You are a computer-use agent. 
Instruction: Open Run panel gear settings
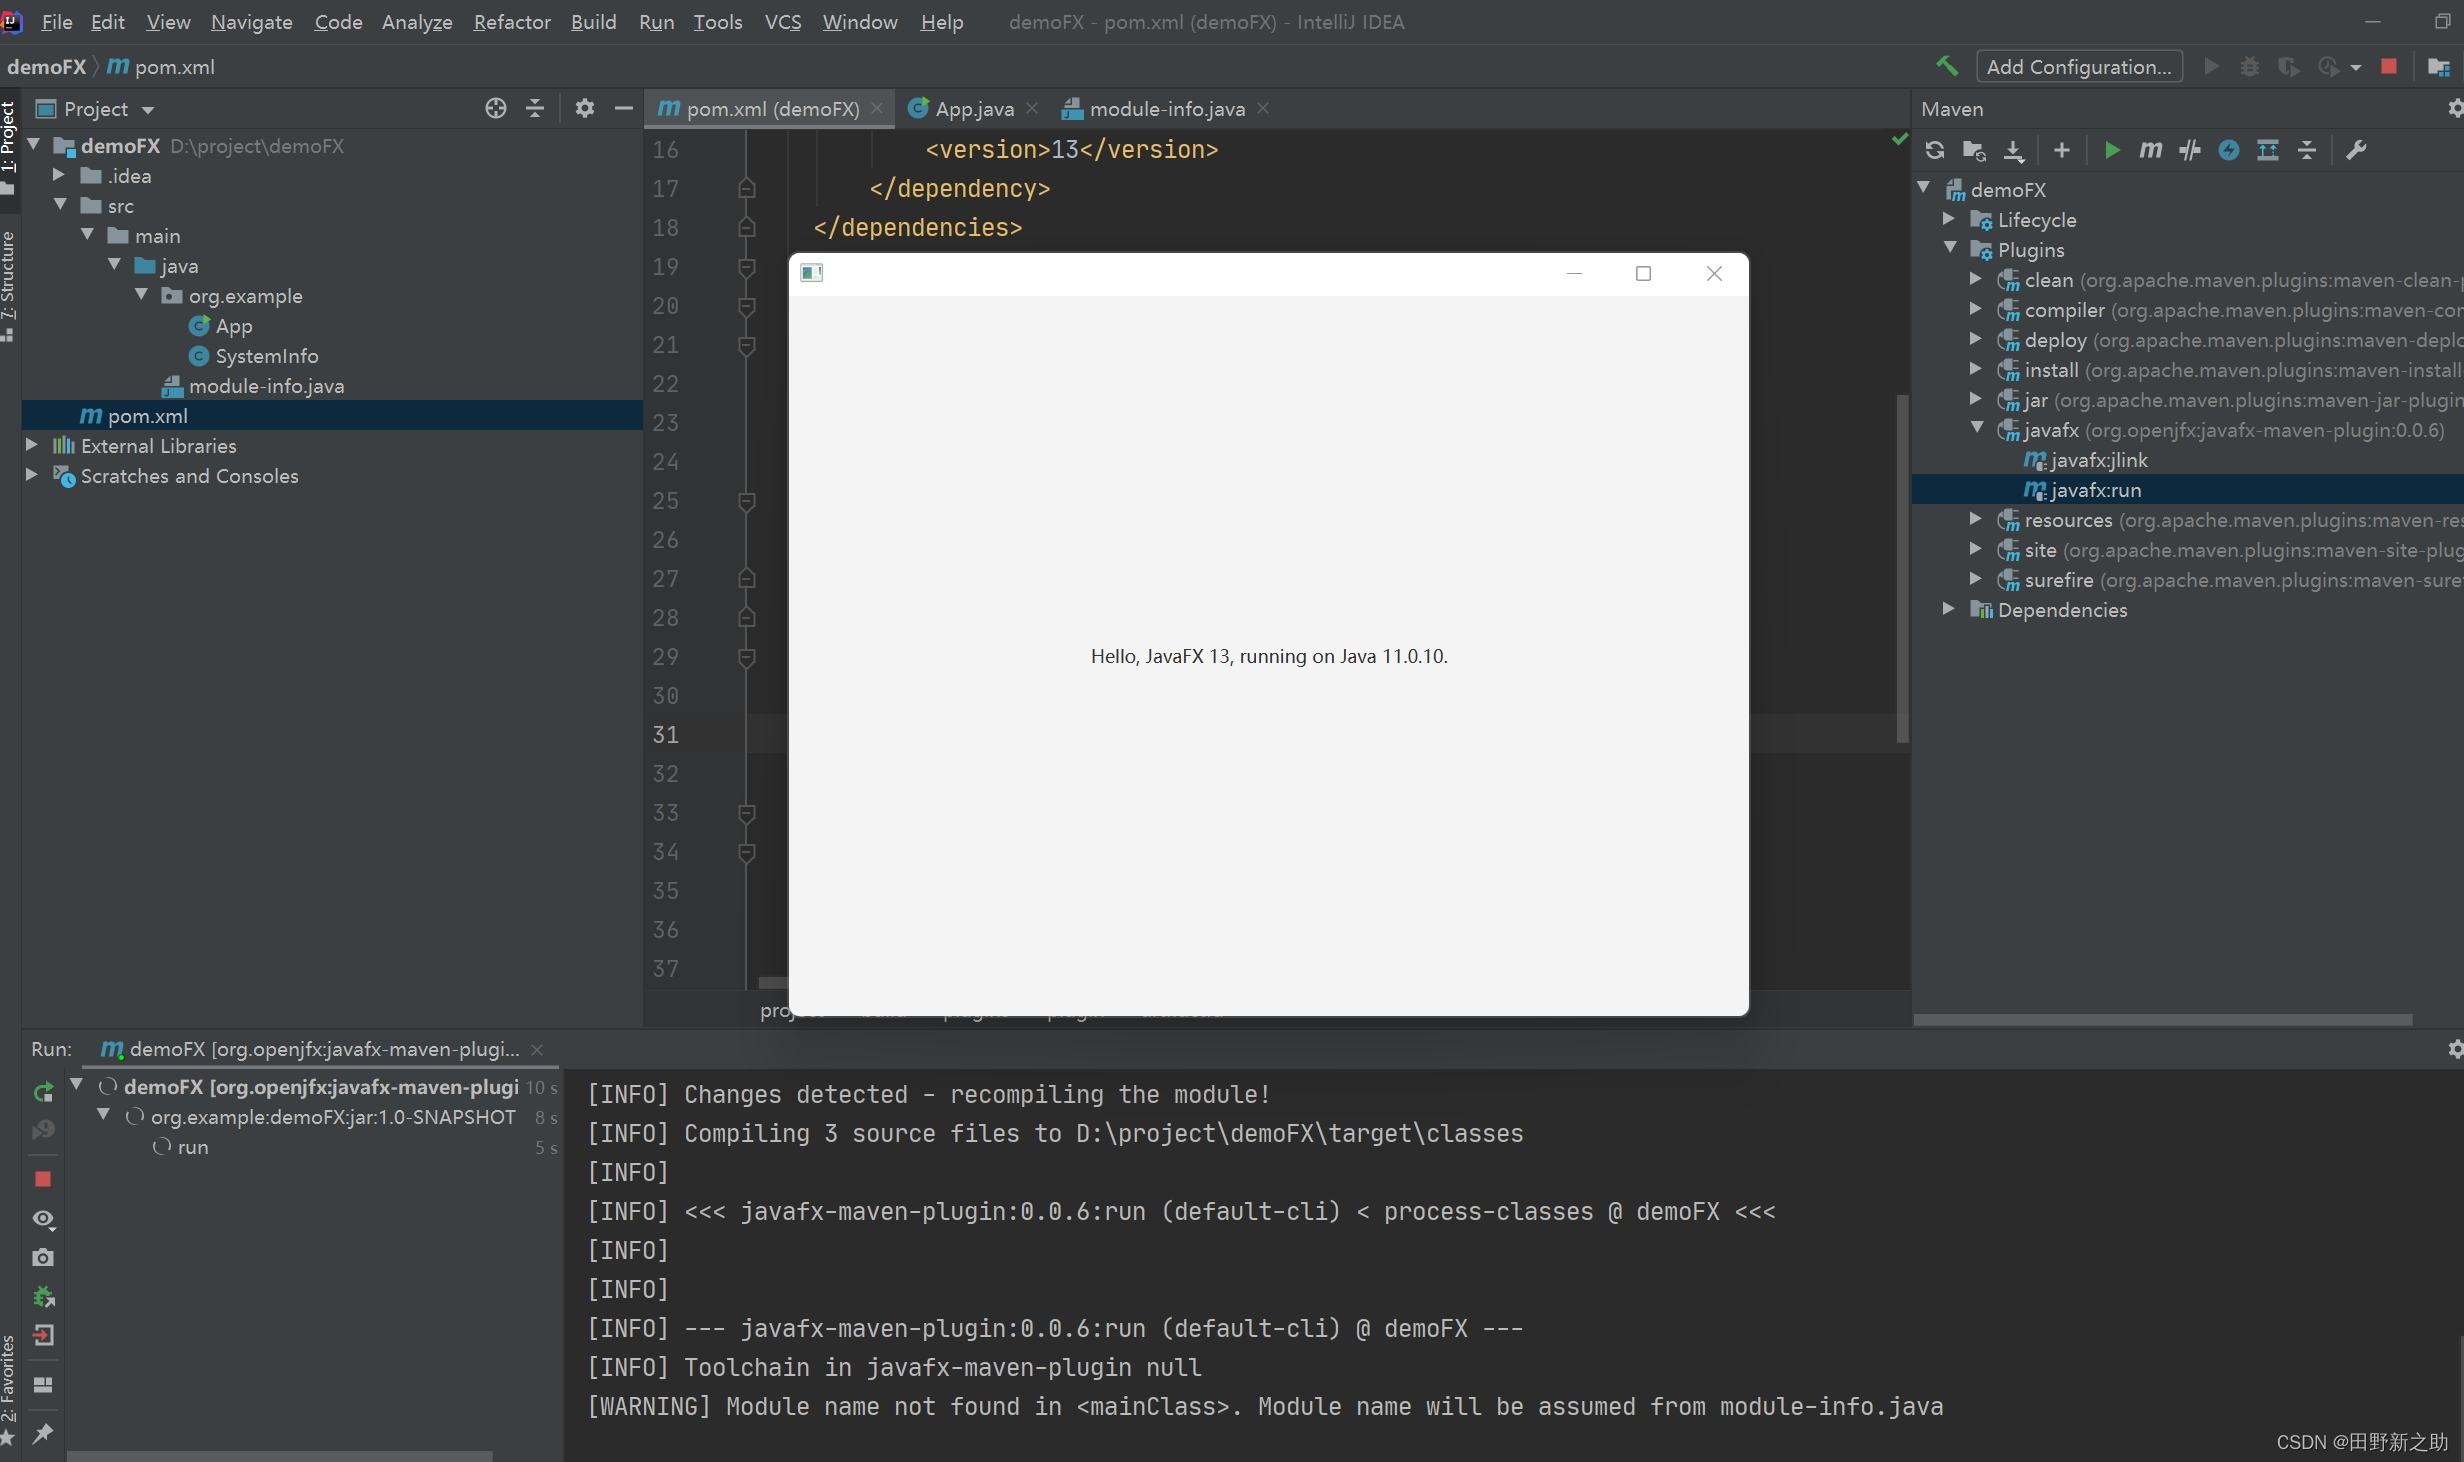(2455, 1048)
